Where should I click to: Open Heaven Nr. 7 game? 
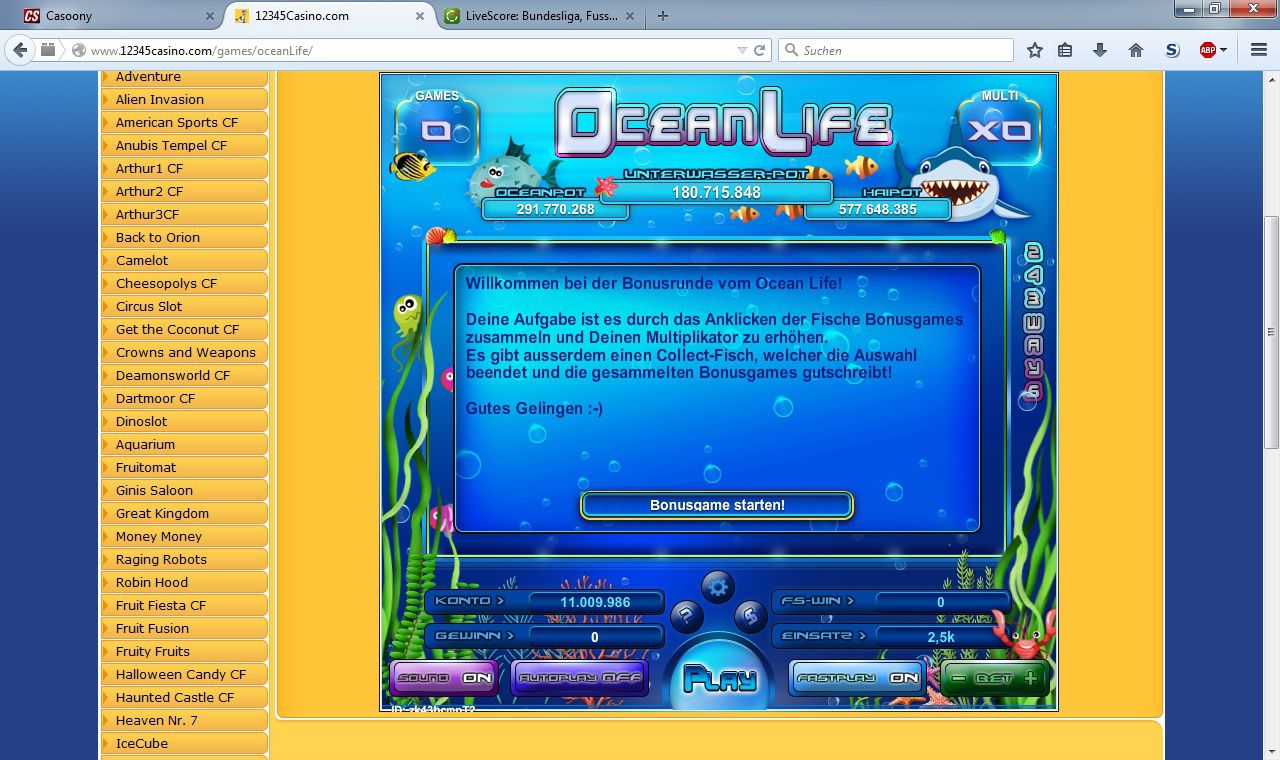[185, 720]
